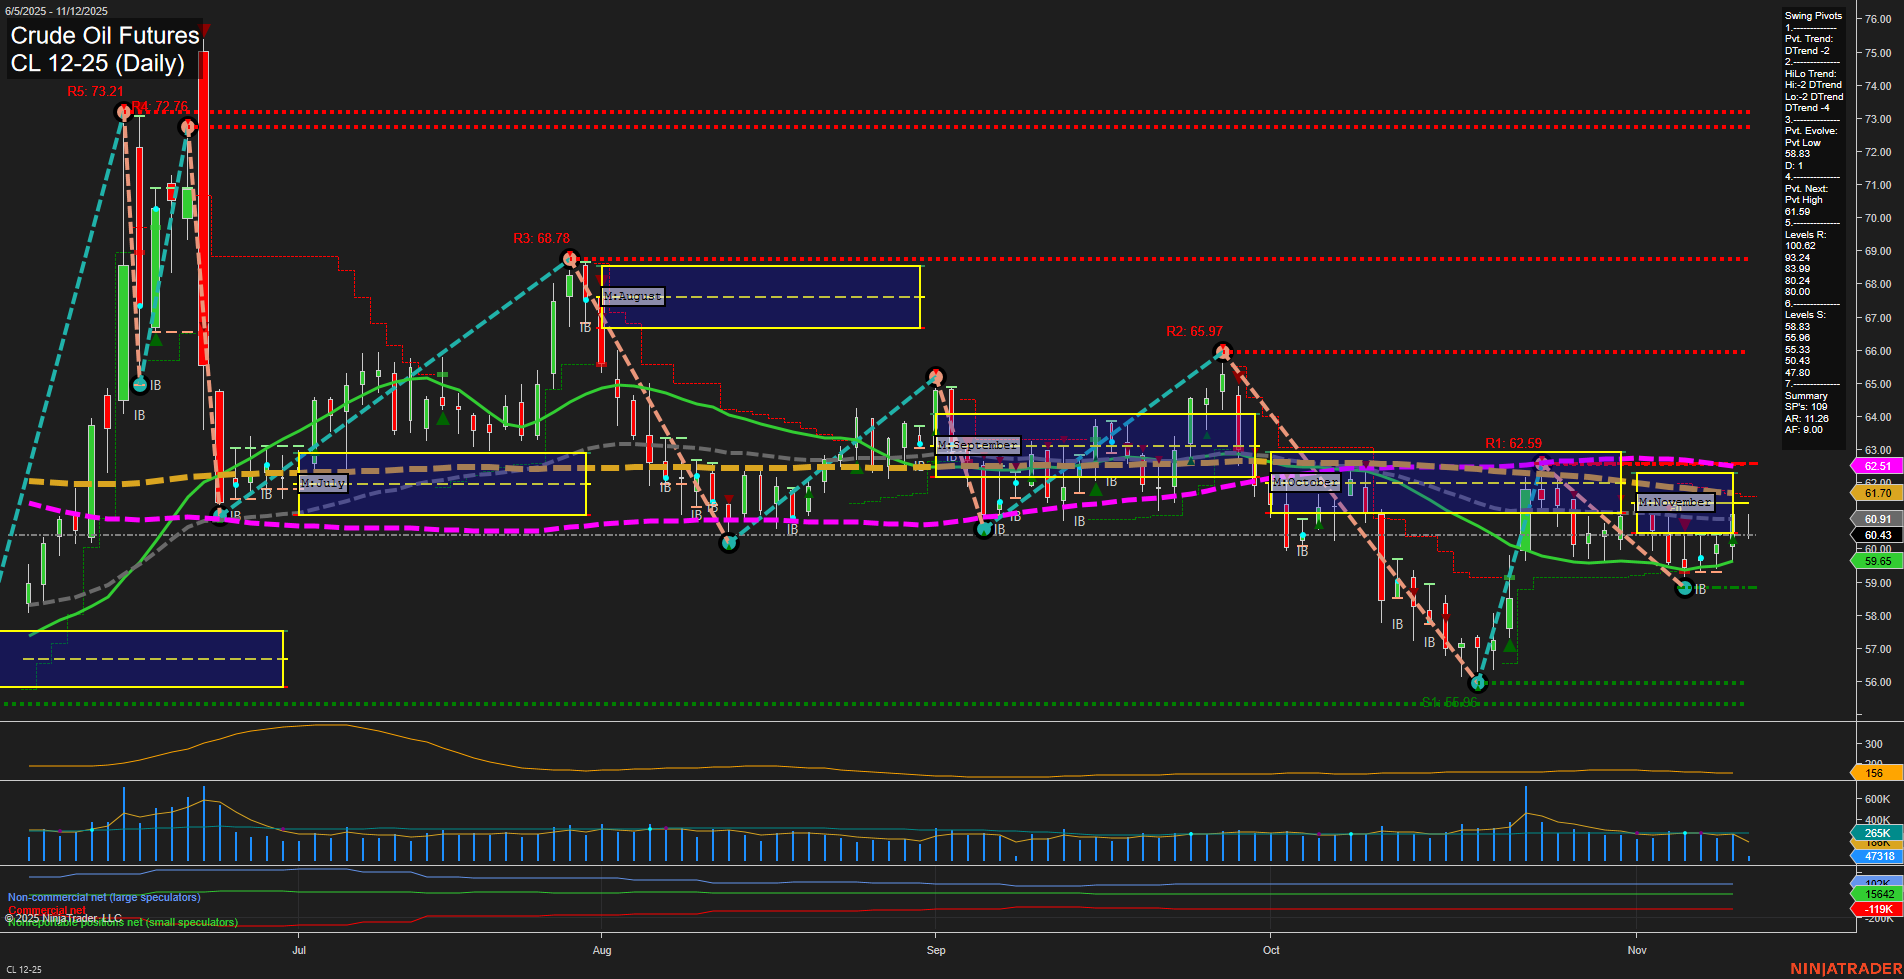Click the date range label 6/5/2025 - 11/12/2025
The height and width of the screenshot is (979, 1904).
click(57, 12)
